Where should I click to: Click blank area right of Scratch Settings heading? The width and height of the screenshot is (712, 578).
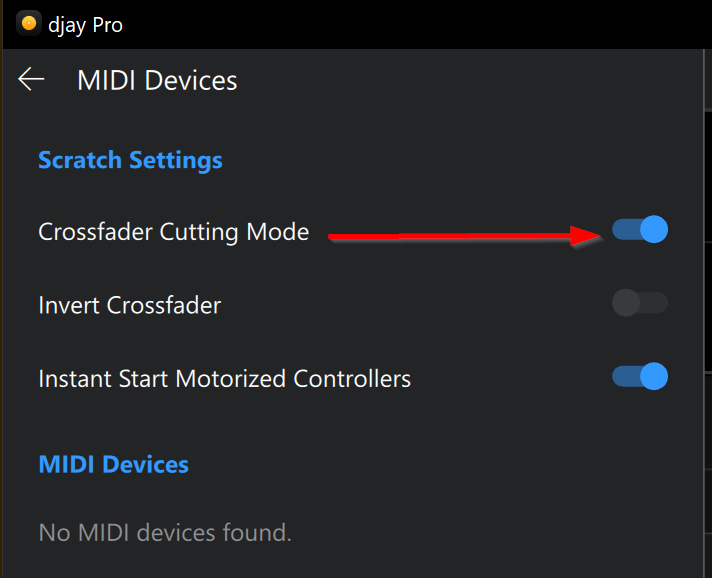pyautogui.click(x=450, y=160)
